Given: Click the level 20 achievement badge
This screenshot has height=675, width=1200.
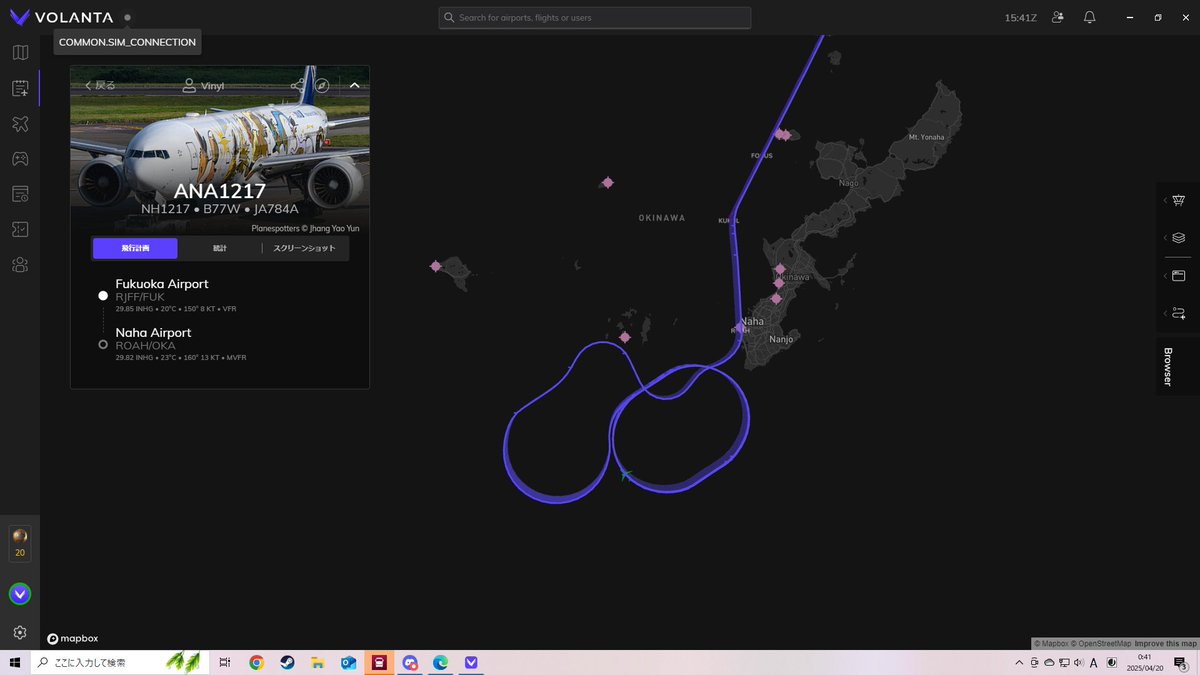Looking at the screenshot, I should tap(20, 543).
